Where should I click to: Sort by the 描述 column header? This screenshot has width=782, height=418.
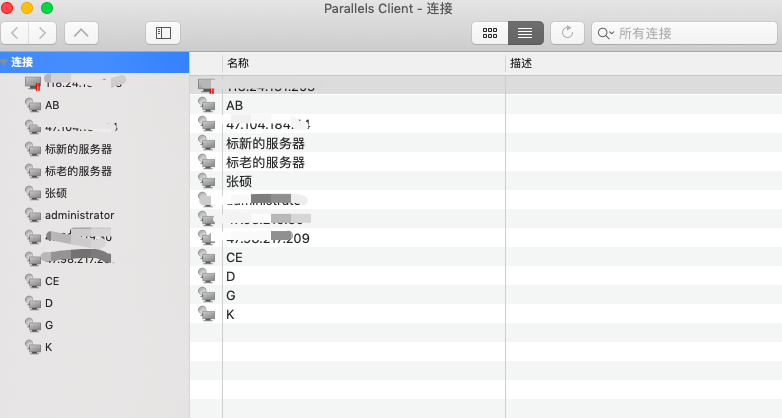click(x=643, y=63)
